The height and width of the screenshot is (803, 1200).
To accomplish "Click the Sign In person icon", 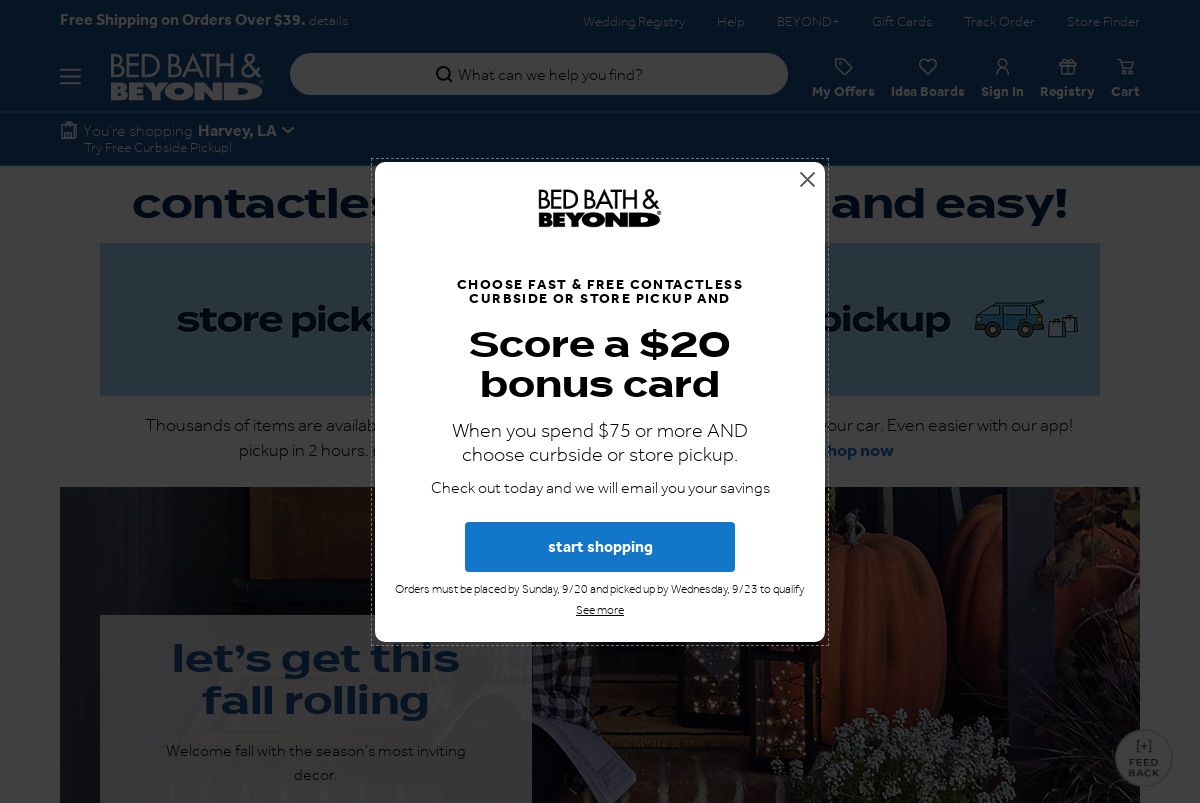I will 1002,67.
